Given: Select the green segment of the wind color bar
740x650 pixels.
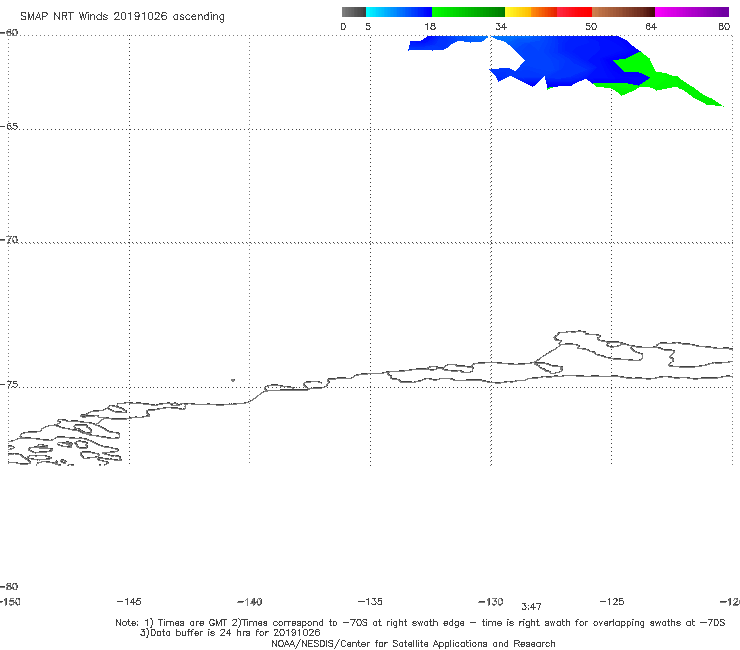Looking at the screenshot, I should (468, 12).
